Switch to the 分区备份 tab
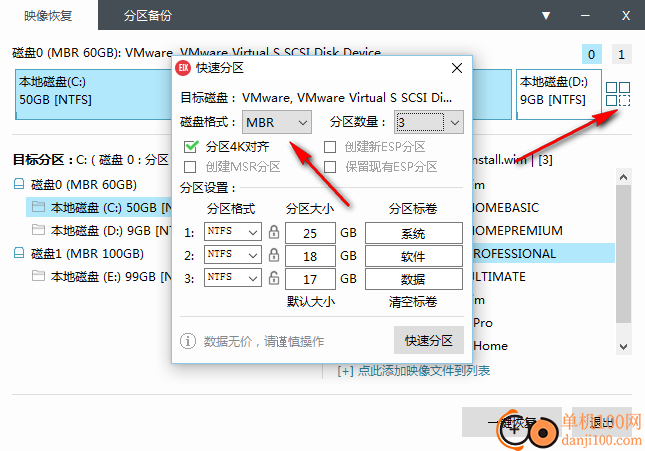This screenshot has height=451, width=645. [x=148, y=16]
